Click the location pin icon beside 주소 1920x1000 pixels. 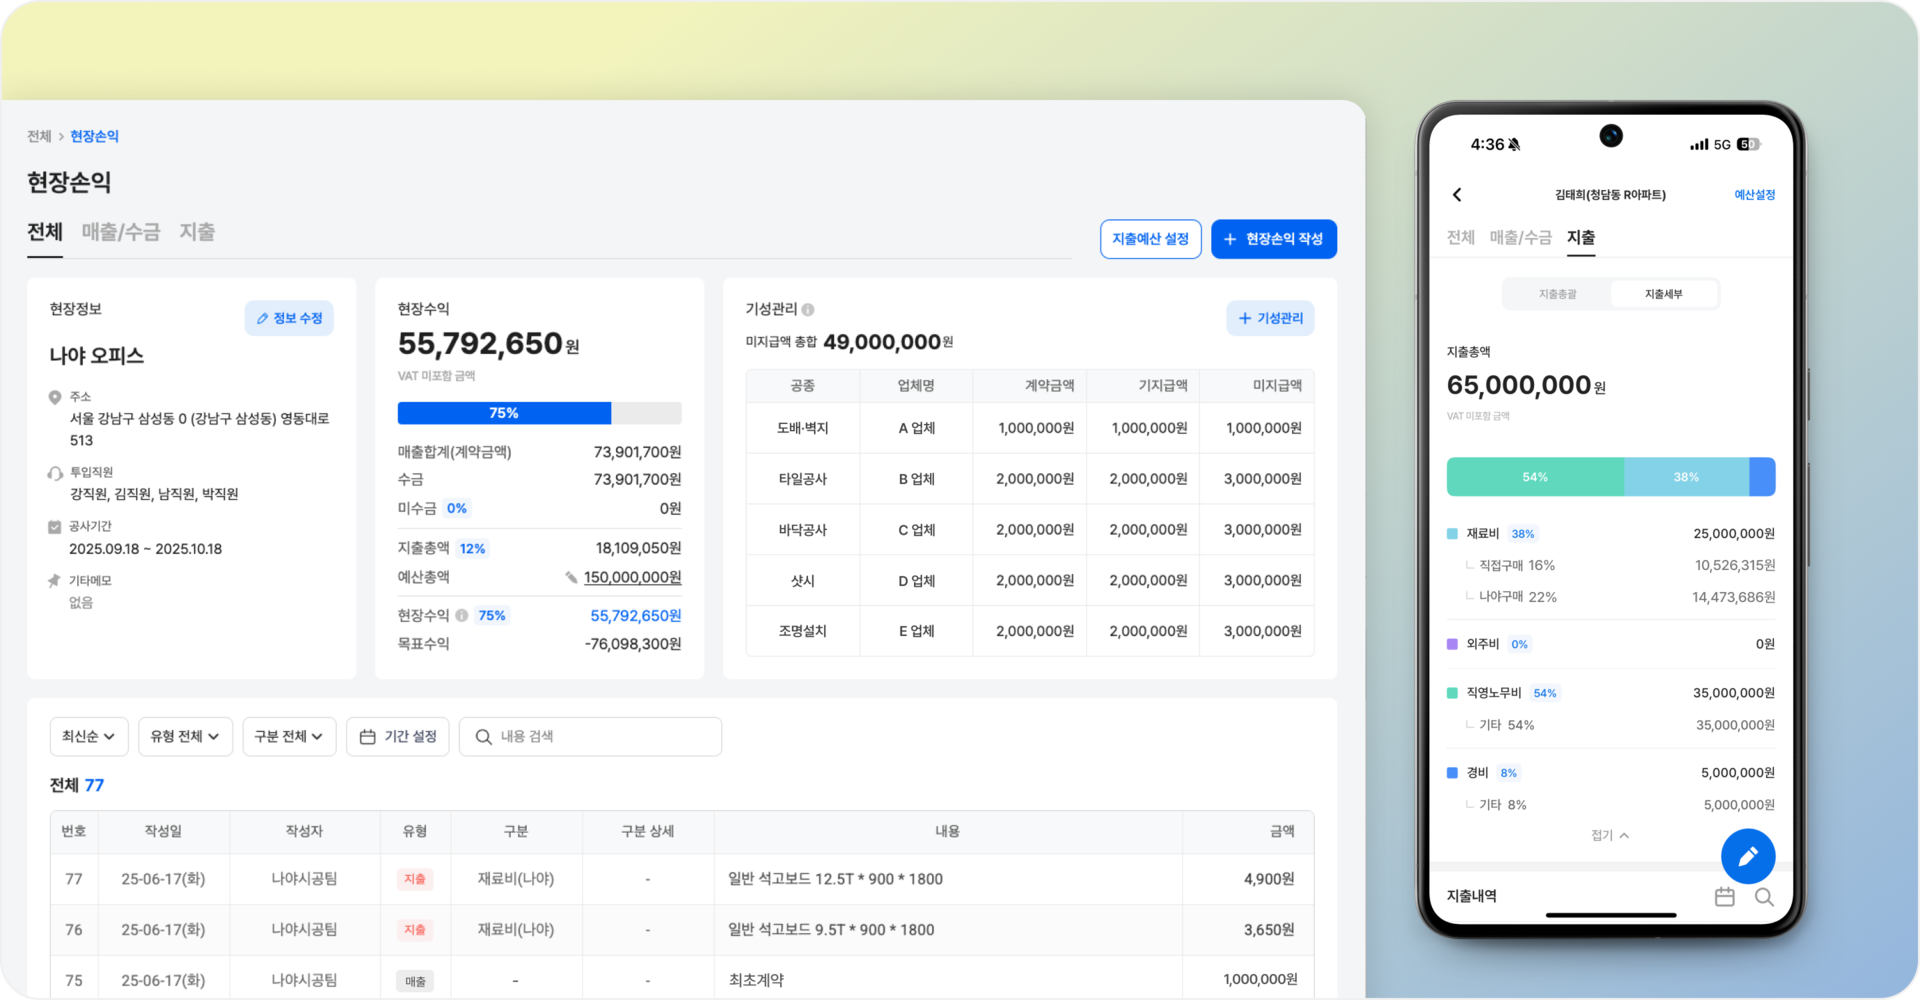point(55,397)
